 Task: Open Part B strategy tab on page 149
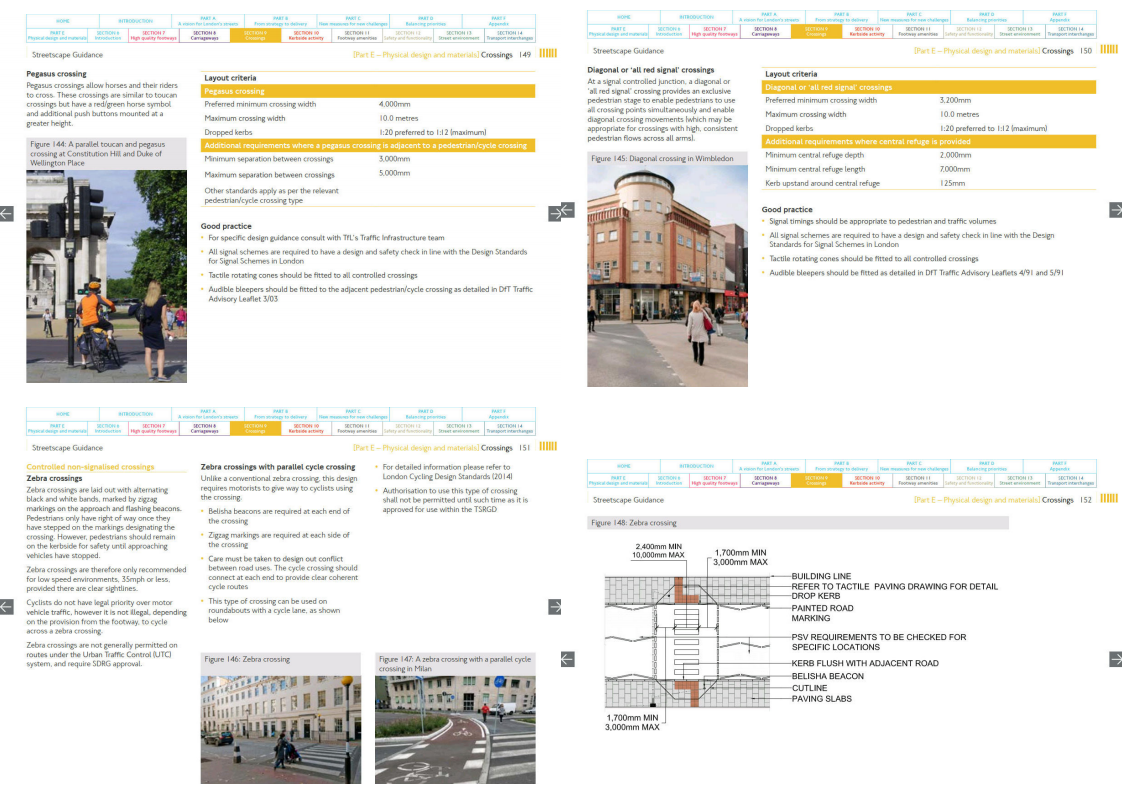[281, 21]
